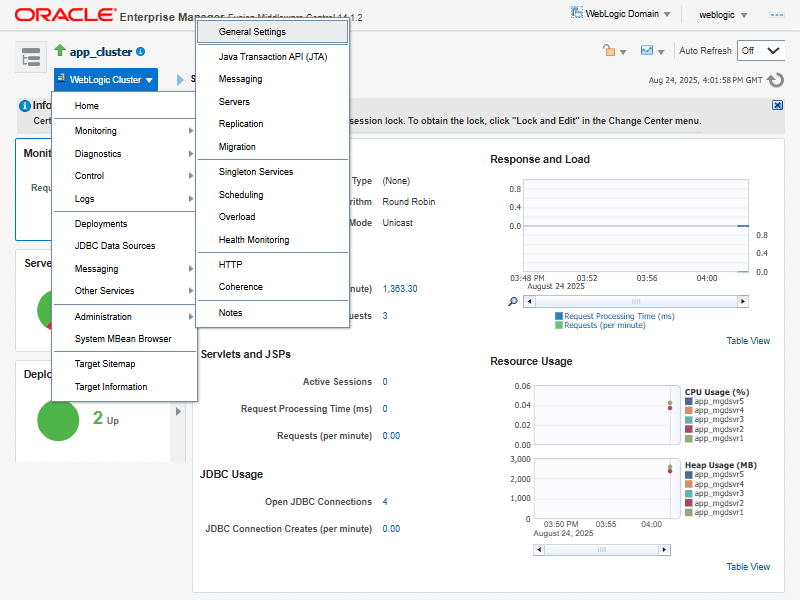Screen dimensions: 800x600
Task: Choose Health Monitoring
Action: click(272, 239)
